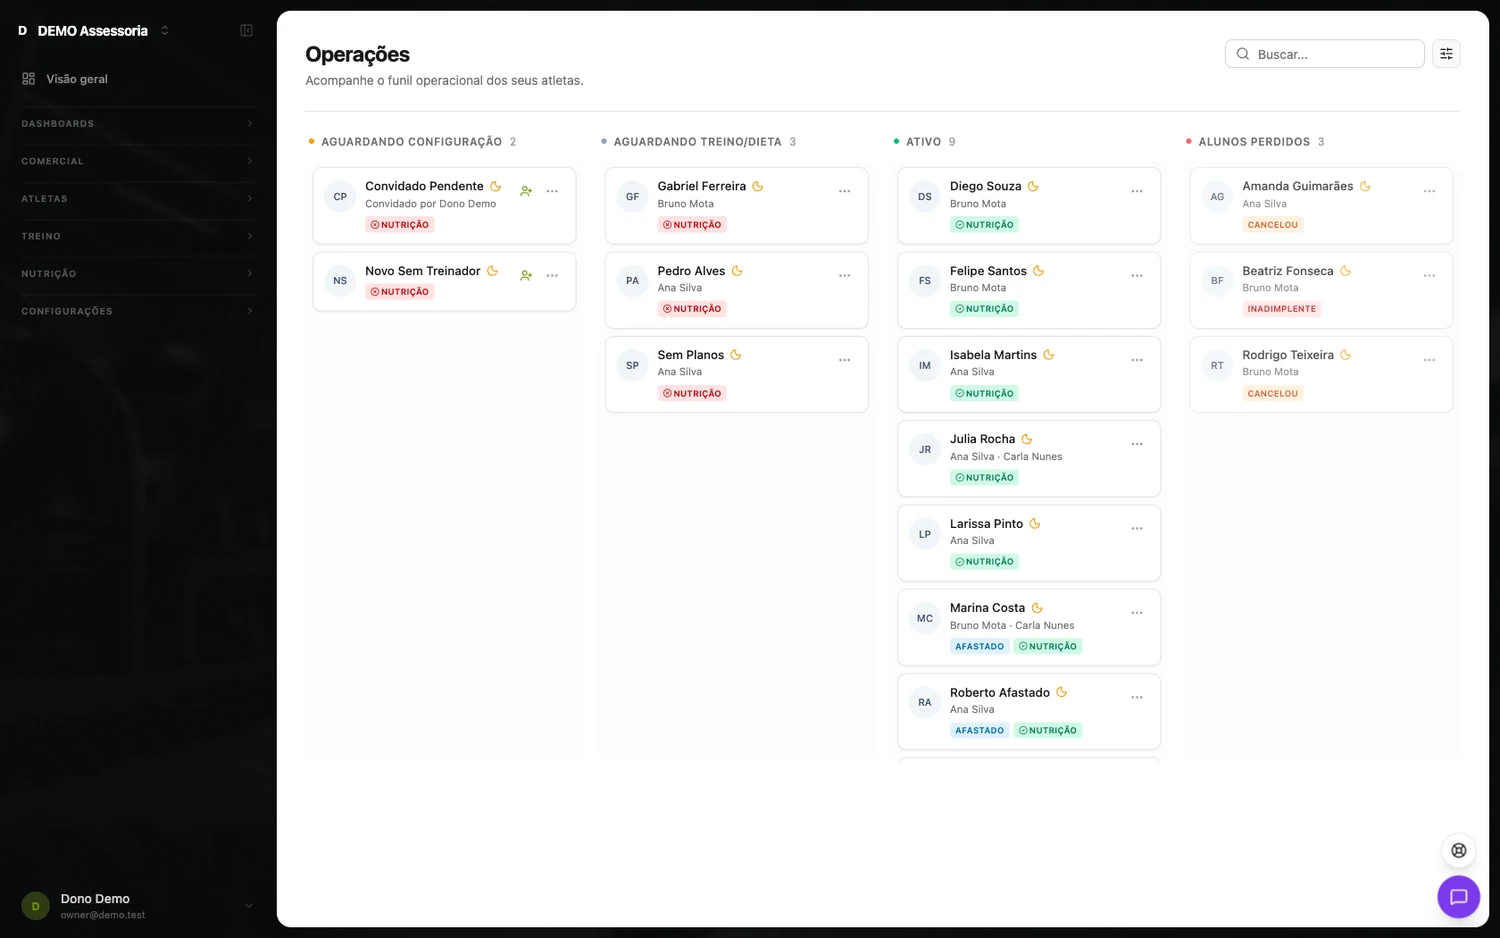Open the DEMO Assessoria workspace switcher
The width and height of the screenshot is (1500, 938).
[93, 31]
